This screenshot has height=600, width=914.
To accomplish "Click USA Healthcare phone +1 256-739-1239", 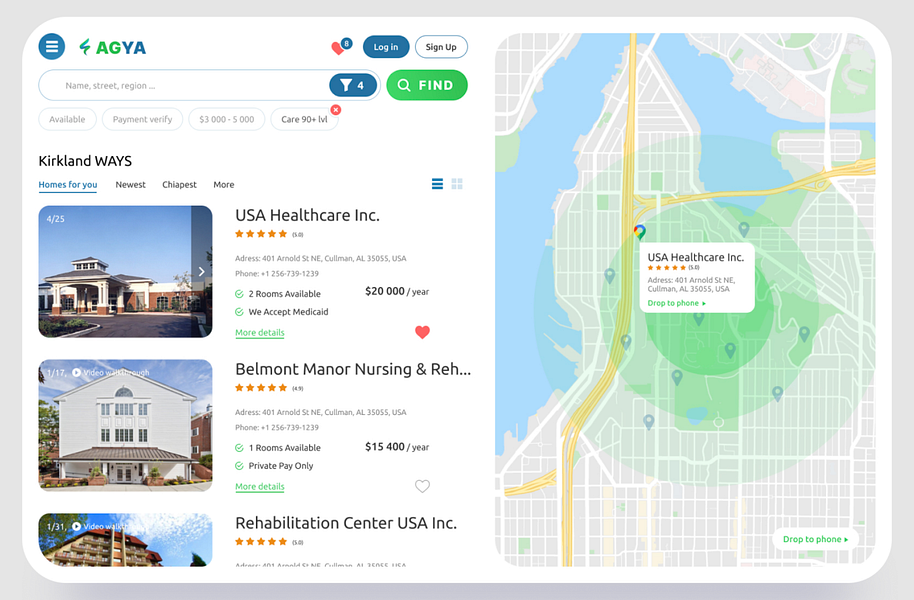I will click(x=277, y=273).
